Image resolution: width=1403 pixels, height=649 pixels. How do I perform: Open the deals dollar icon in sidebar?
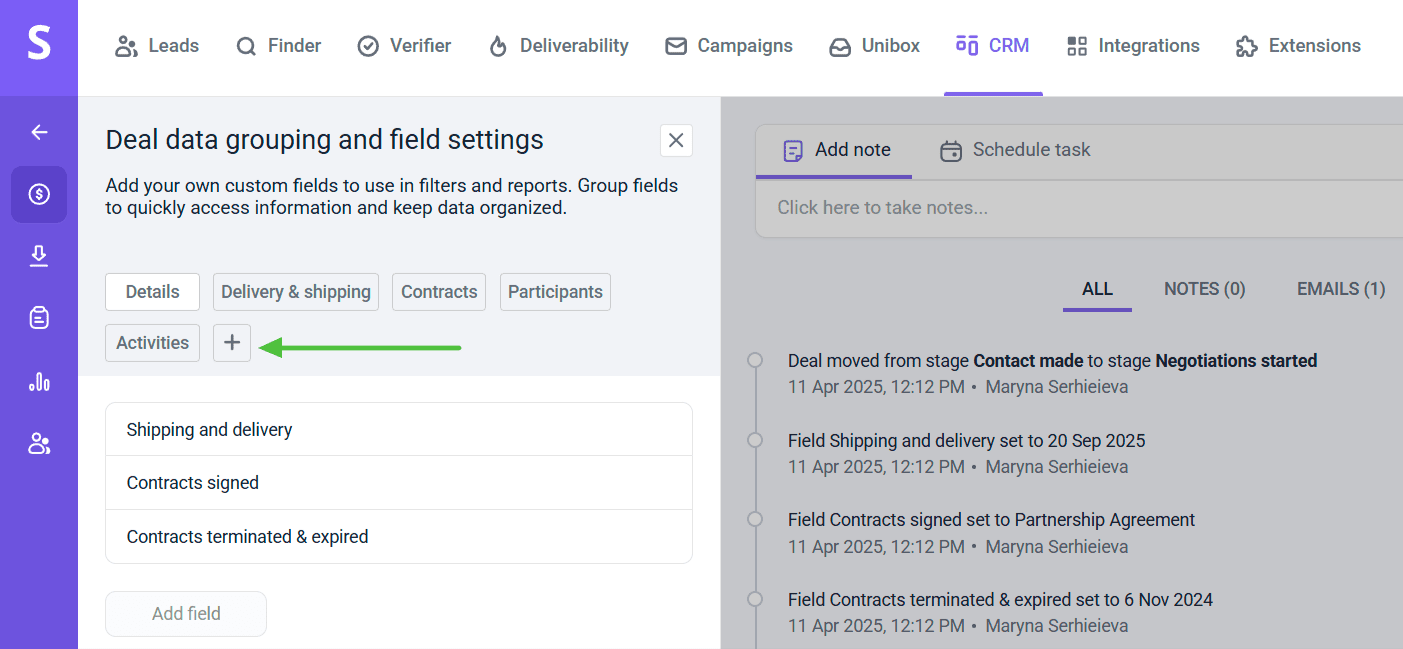[x=39, y=194]
